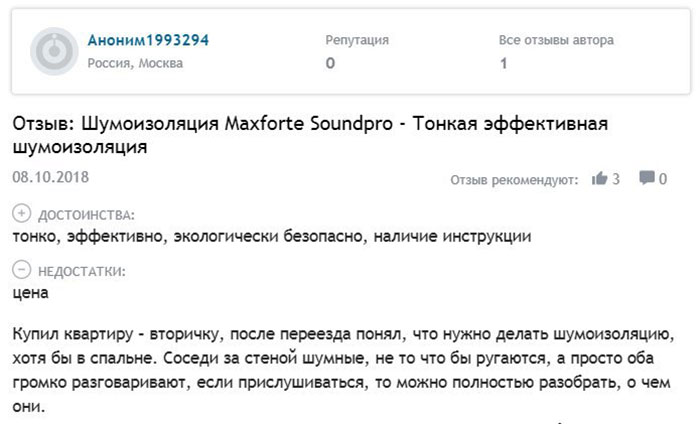Click the comment count 0
Screen dimensions: 700x424
click(663, 179)
